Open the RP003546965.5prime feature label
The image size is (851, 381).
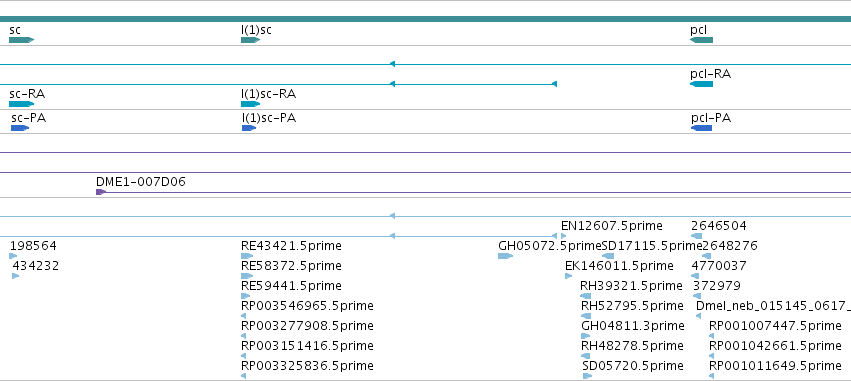(x=307, y=306)
